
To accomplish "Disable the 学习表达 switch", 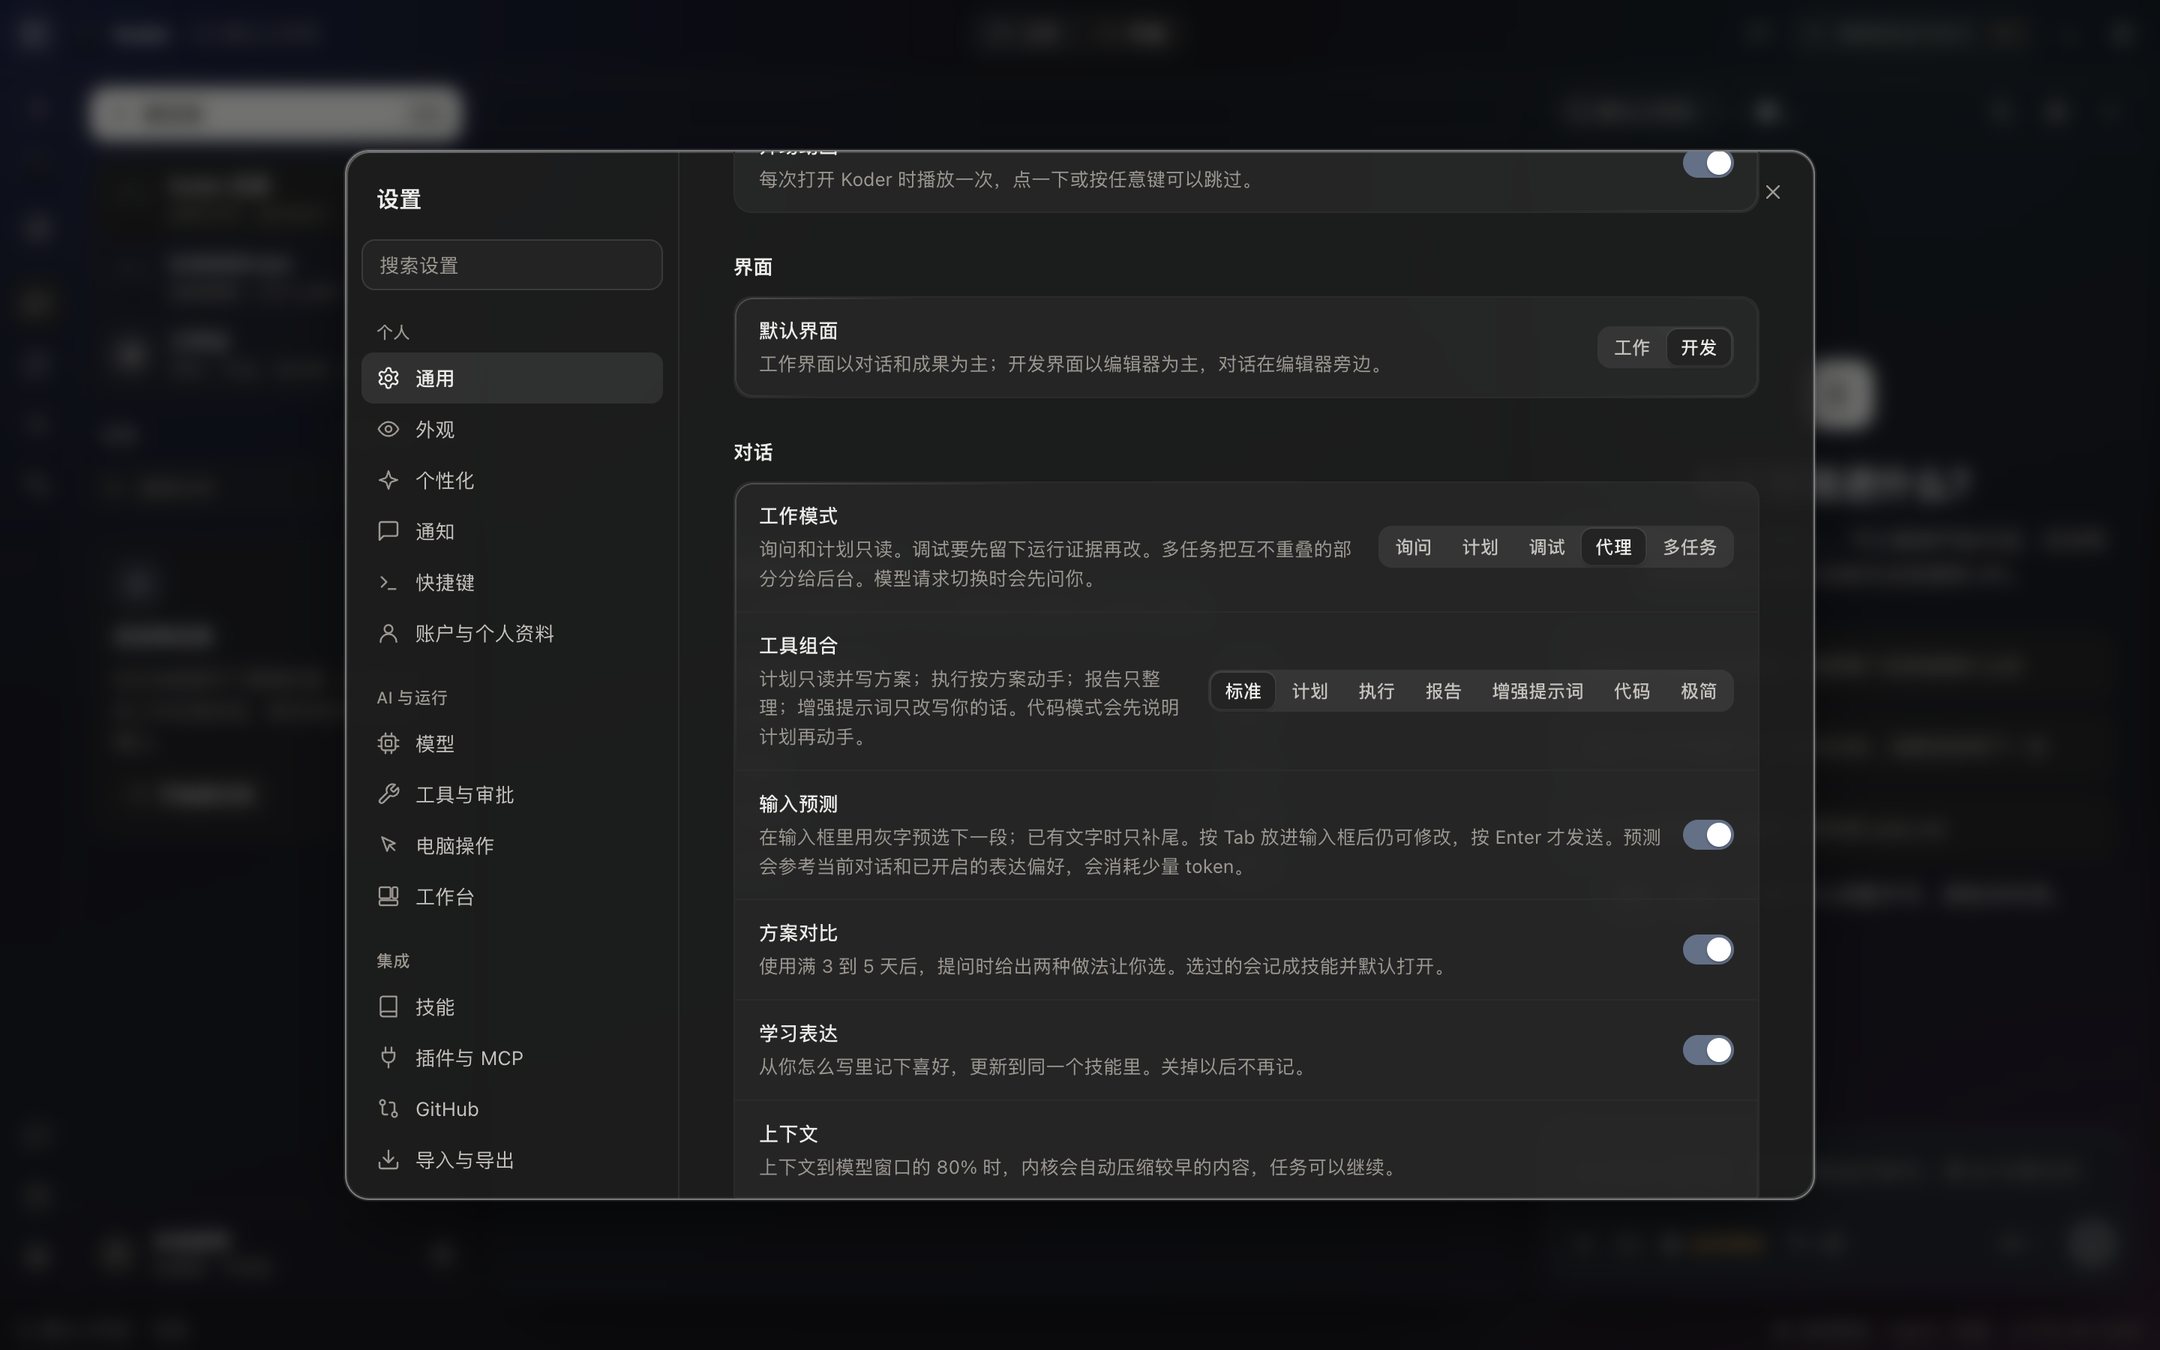I will click(1707, 1050).
